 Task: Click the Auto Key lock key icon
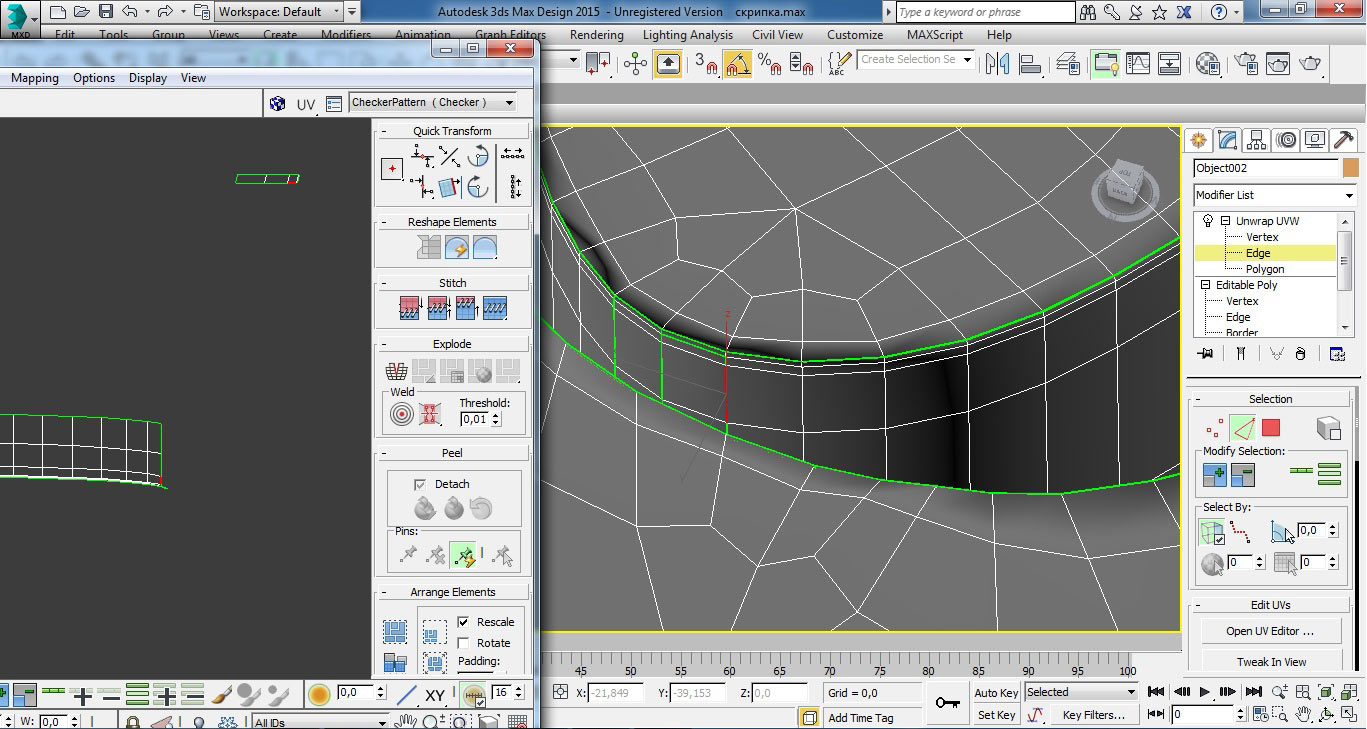pyautogui.click(x=946, y=703)
